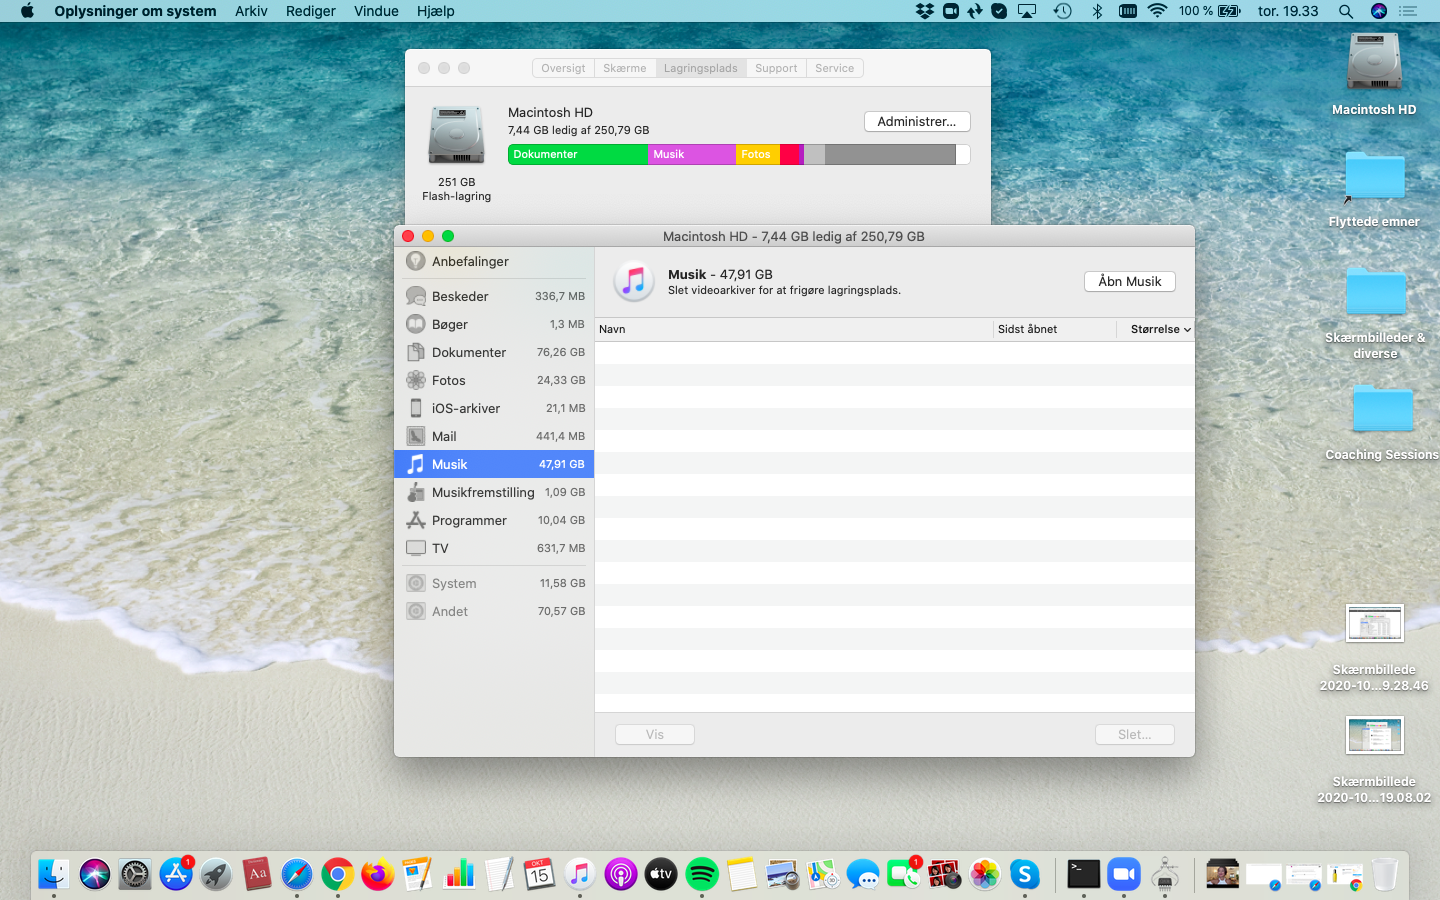Click Dropbox icon in menu bar
The image size is (1440, 900).
click(x=925, y=11)
